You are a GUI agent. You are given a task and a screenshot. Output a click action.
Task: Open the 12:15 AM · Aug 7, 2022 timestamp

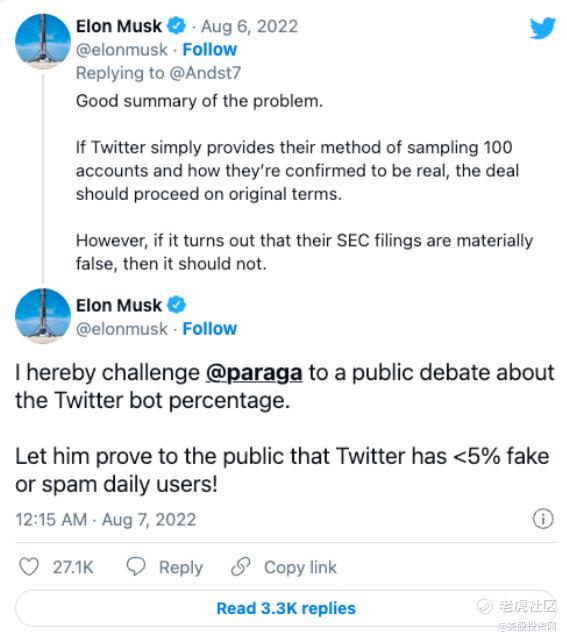pyautogui.click(x=106, y=520)
